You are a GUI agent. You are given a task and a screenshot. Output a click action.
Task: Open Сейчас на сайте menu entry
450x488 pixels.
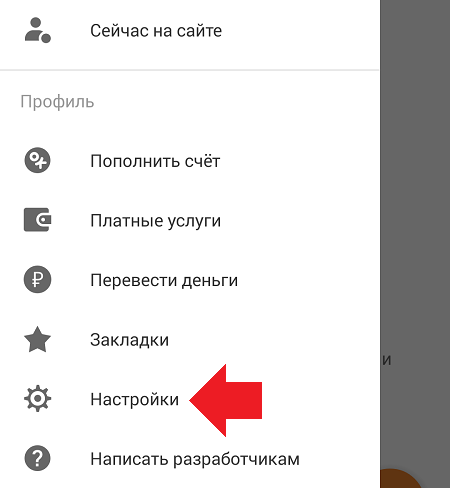click(189, 31)
